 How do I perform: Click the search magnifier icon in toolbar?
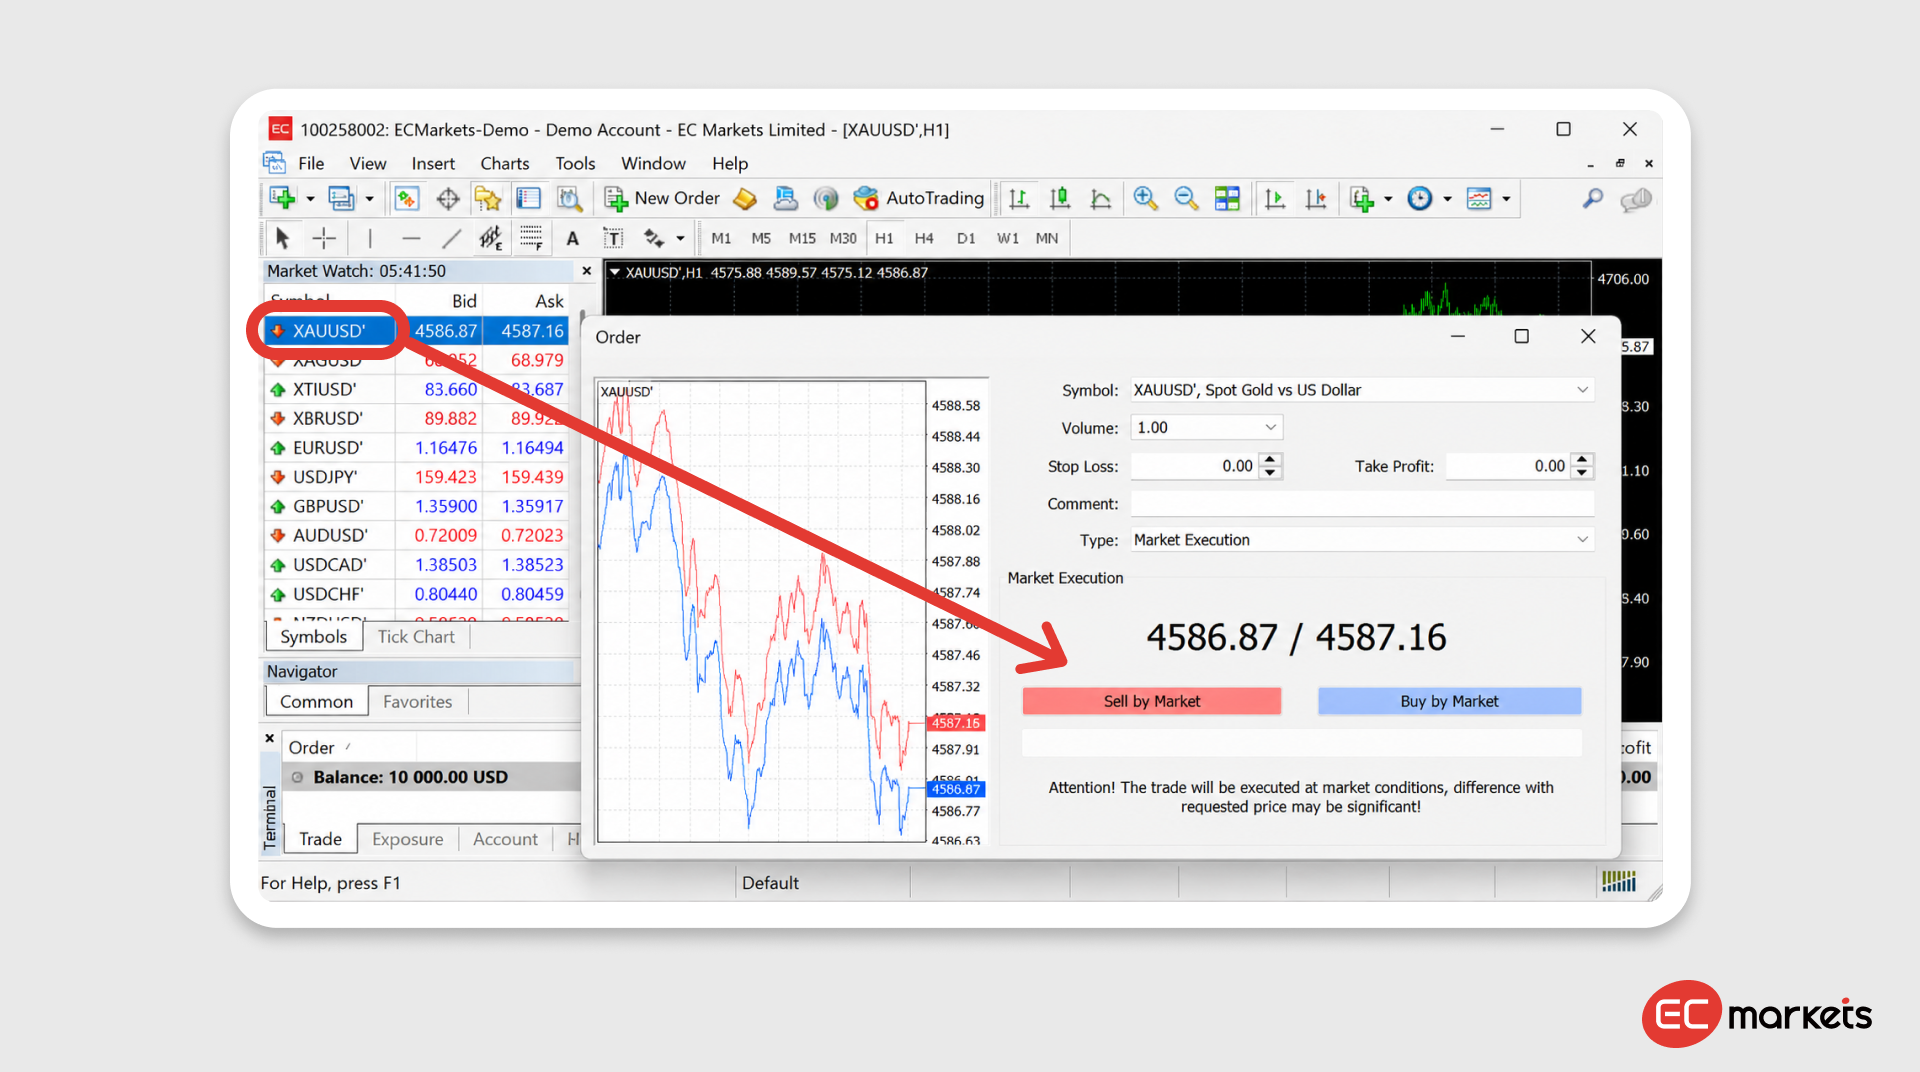coord(1592,198)
